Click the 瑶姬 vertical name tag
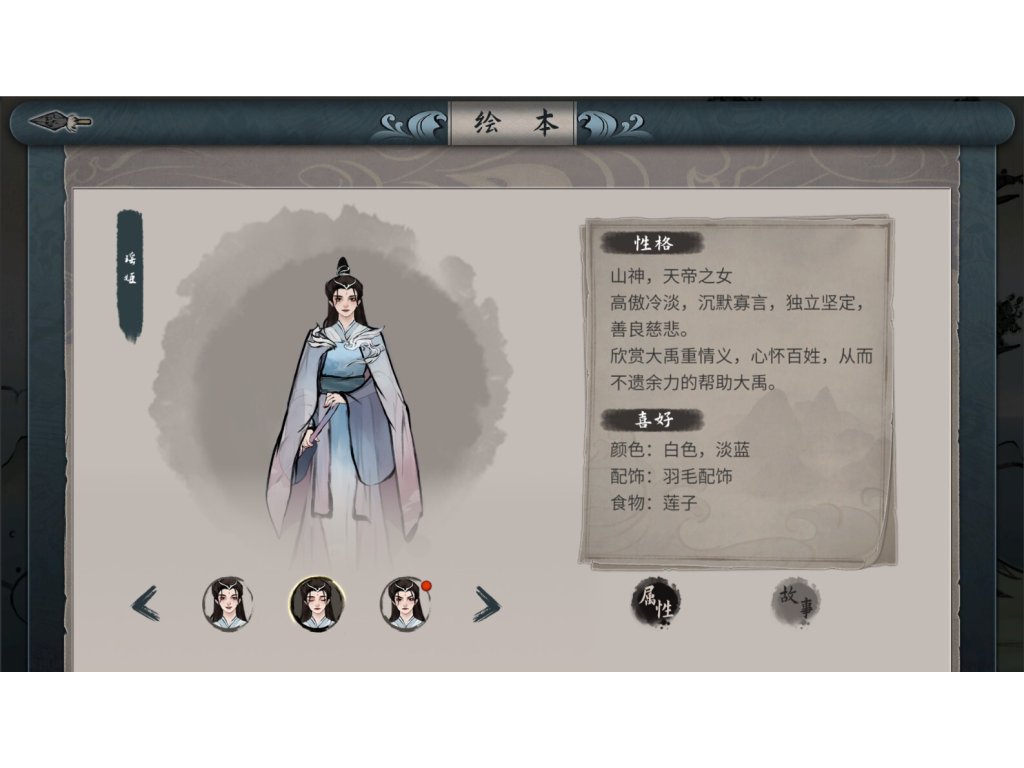This screenshot has height=768, width=1024. coord(130,275)
